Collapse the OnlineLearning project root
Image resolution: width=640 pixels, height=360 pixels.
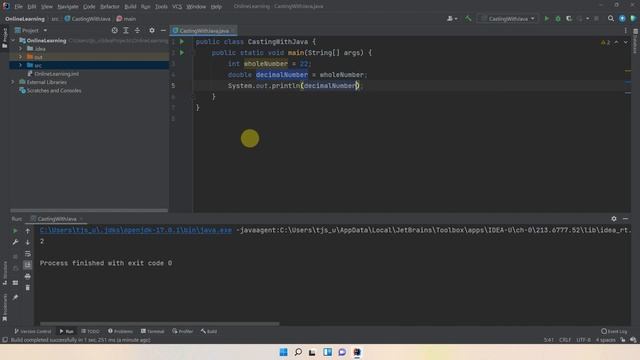(x=13, y=41)
